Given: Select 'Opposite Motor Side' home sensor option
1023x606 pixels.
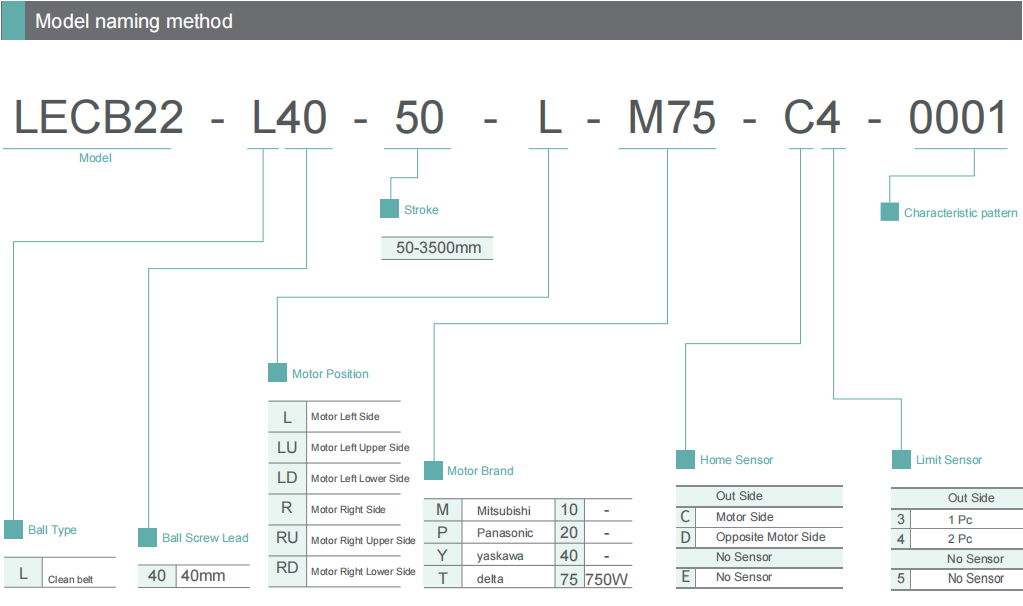Looking at the screenshot, I should [x=770, y=537].
